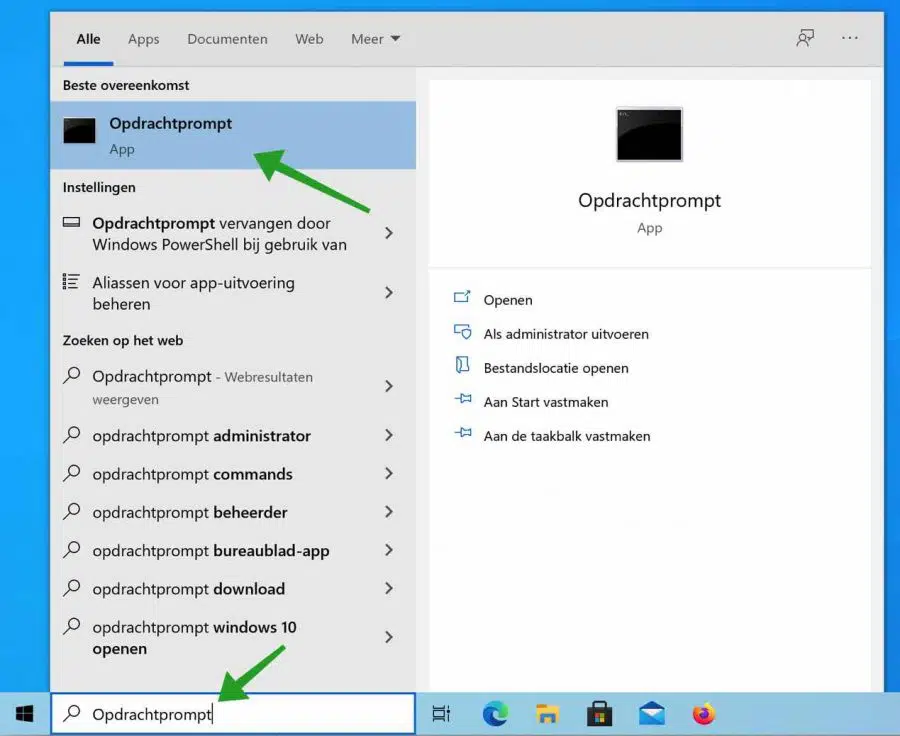
Task: Expand arrow for Aliassen voor app-uitvoering beheren
Action: click(x=389, y=293)
